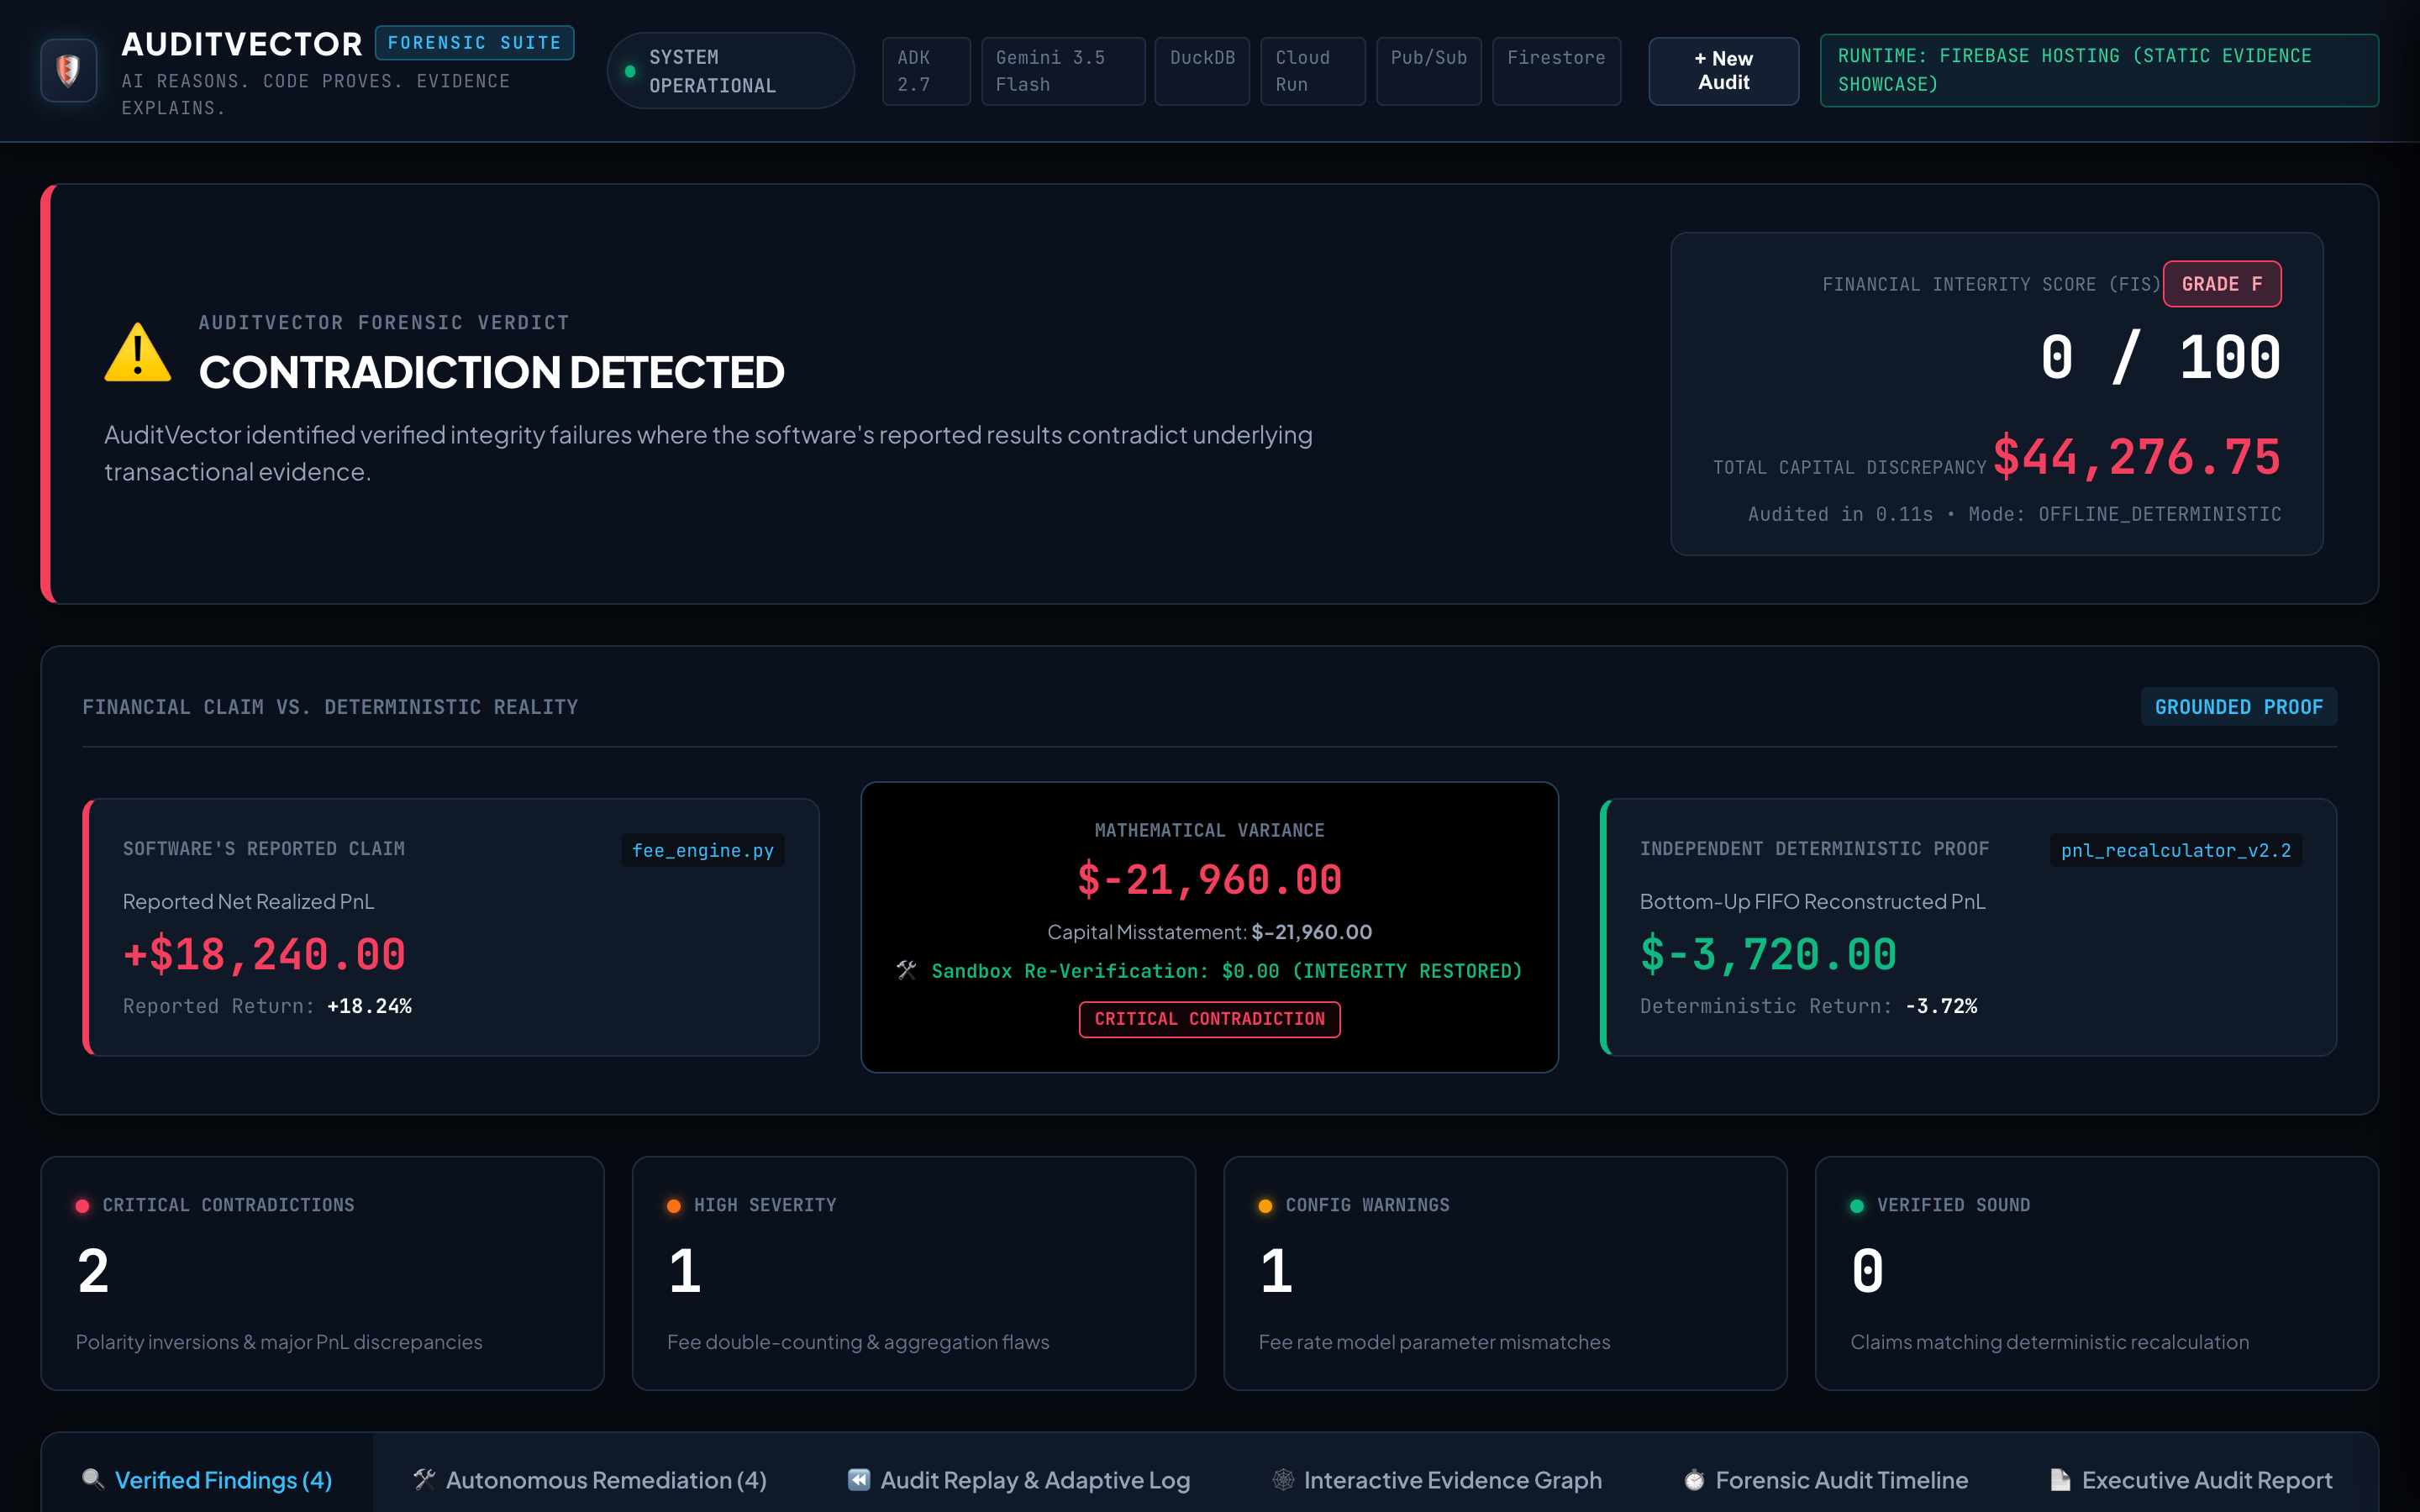Click the green System Operational status dot
The width and height of the screenshot is (2420, 1512).
point(630,71)
